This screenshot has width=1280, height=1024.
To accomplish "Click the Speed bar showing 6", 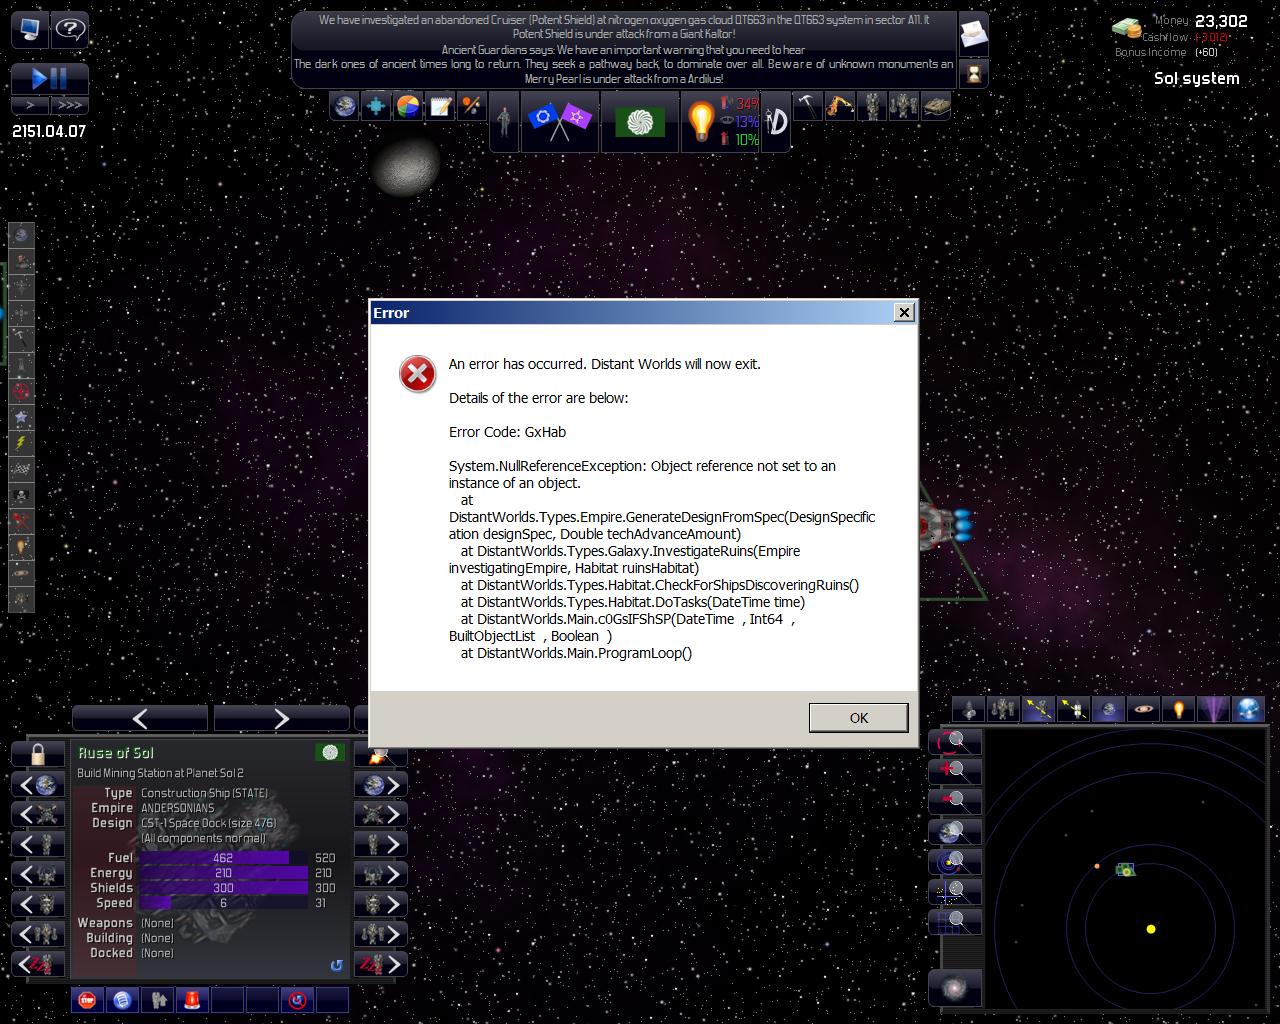I will 223,903.
